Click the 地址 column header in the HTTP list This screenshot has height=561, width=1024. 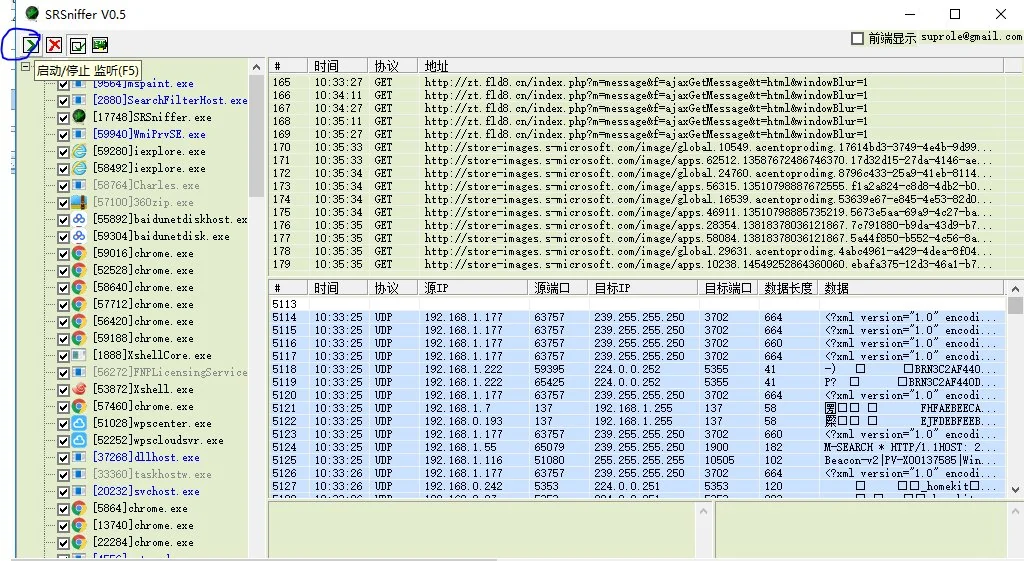(x=436, y=66)
